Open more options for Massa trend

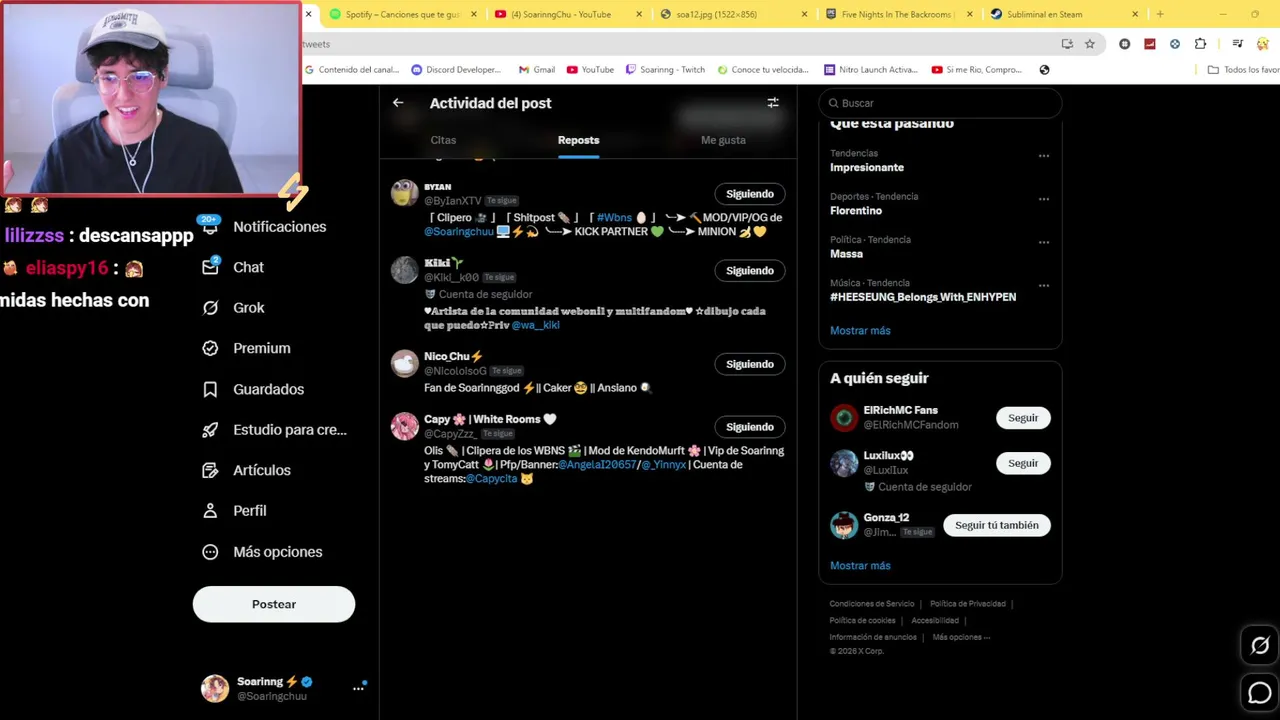pyautogui.click(x=1044, y=242)
